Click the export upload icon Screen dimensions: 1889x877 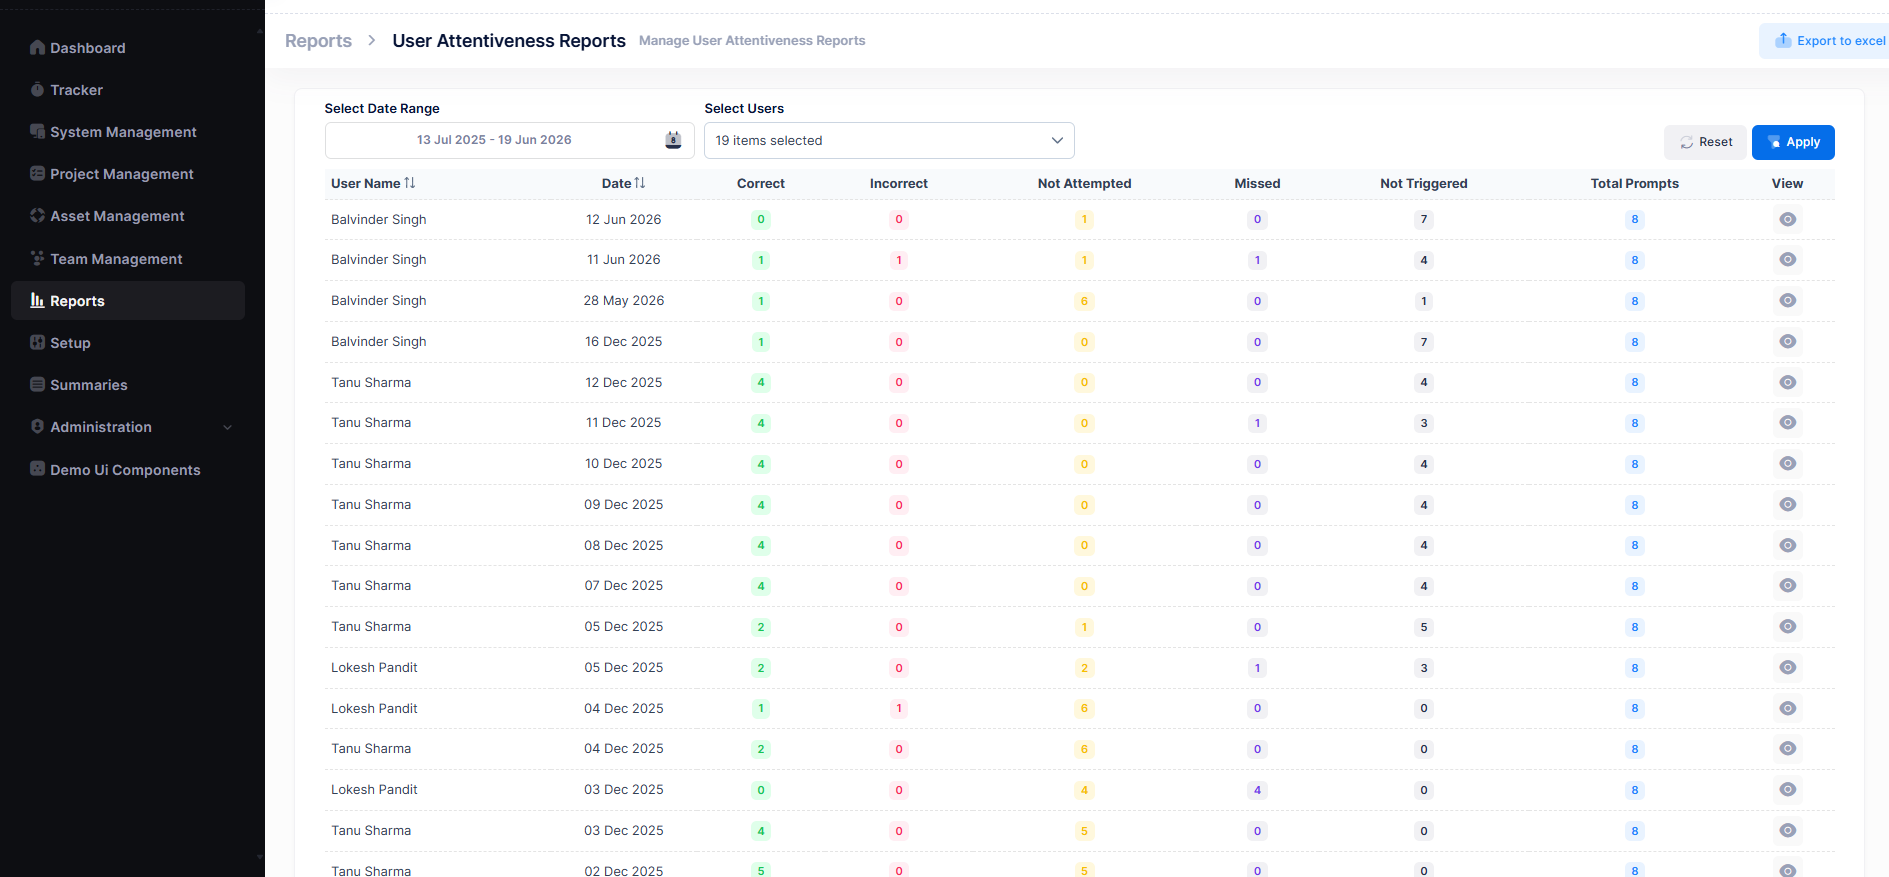(1783, 40)
